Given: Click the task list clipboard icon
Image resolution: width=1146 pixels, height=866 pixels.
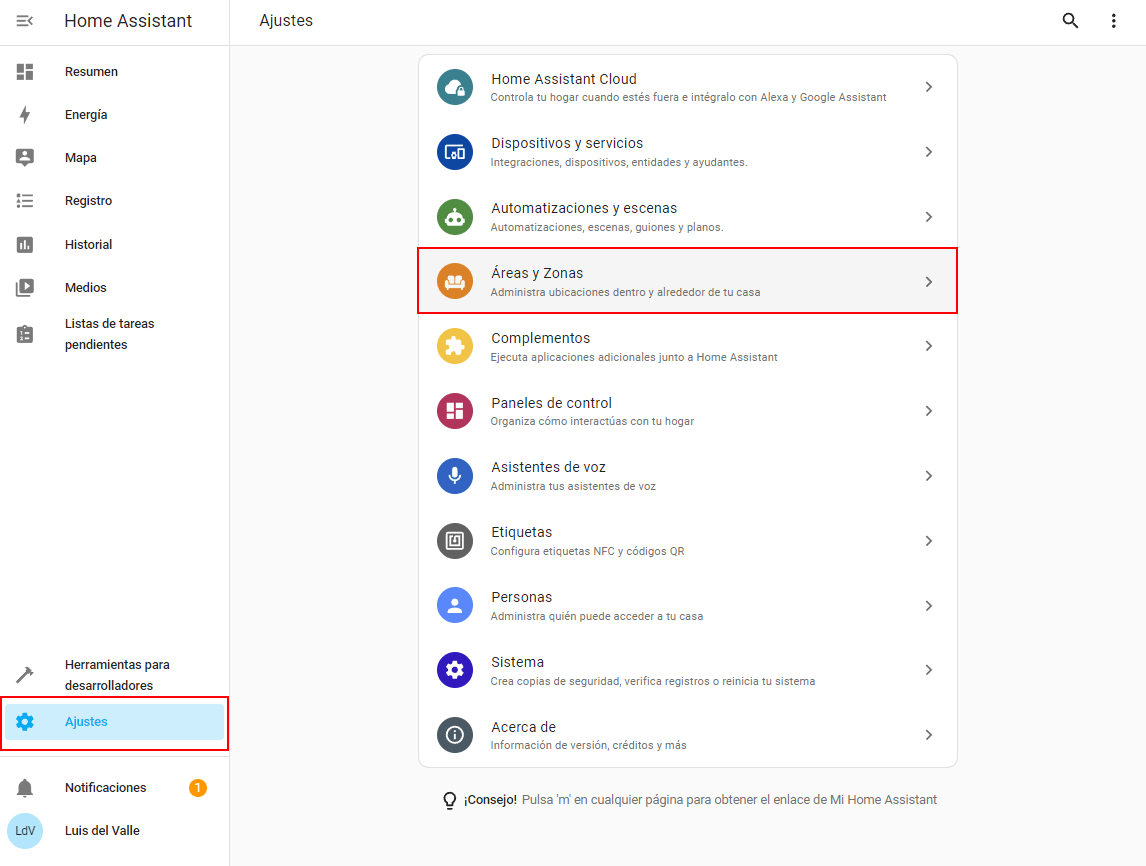Looking at the screenshot, I should (25, 334).
